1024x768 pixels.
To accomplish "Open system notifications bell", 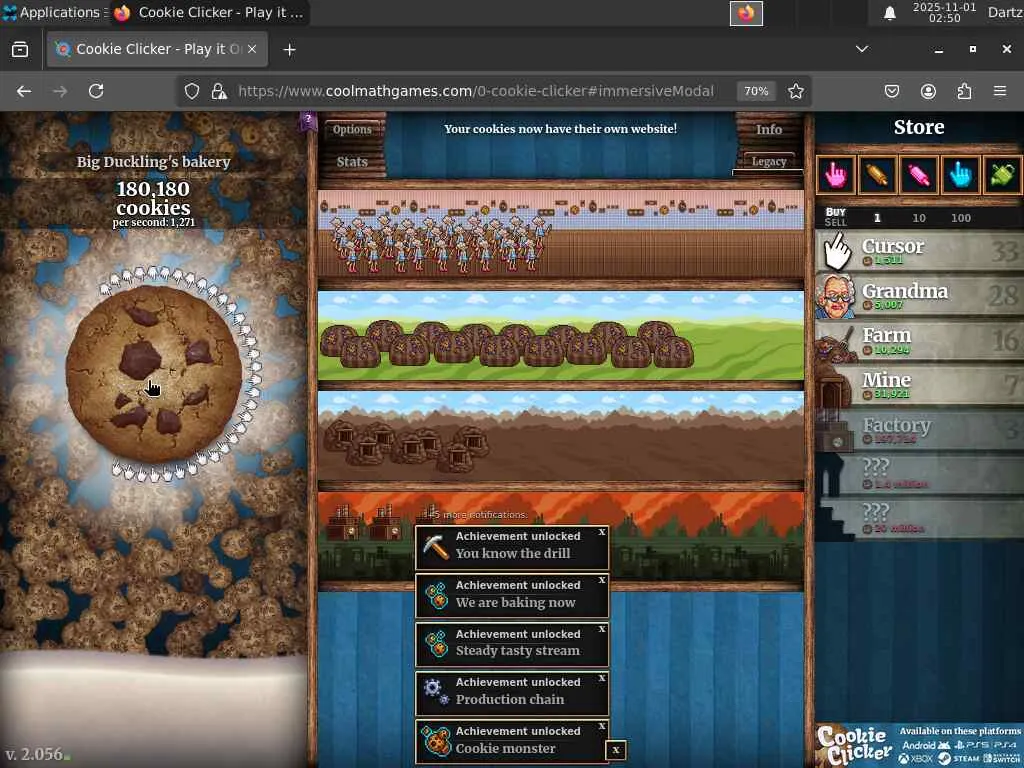I will (889, 13).
